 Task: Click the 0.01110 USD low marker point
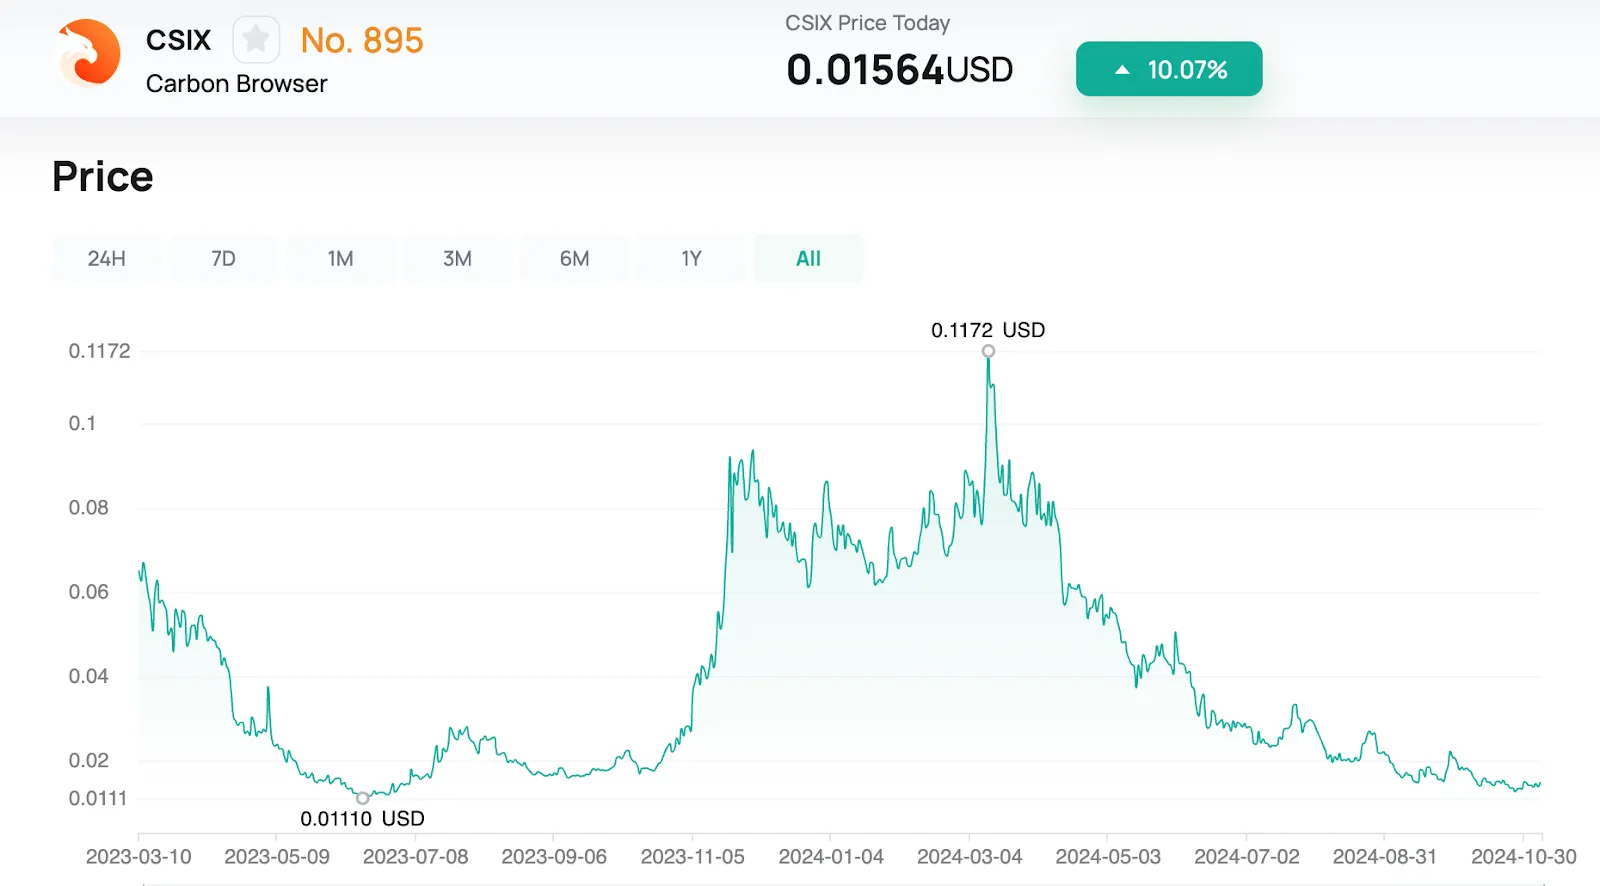363,798
